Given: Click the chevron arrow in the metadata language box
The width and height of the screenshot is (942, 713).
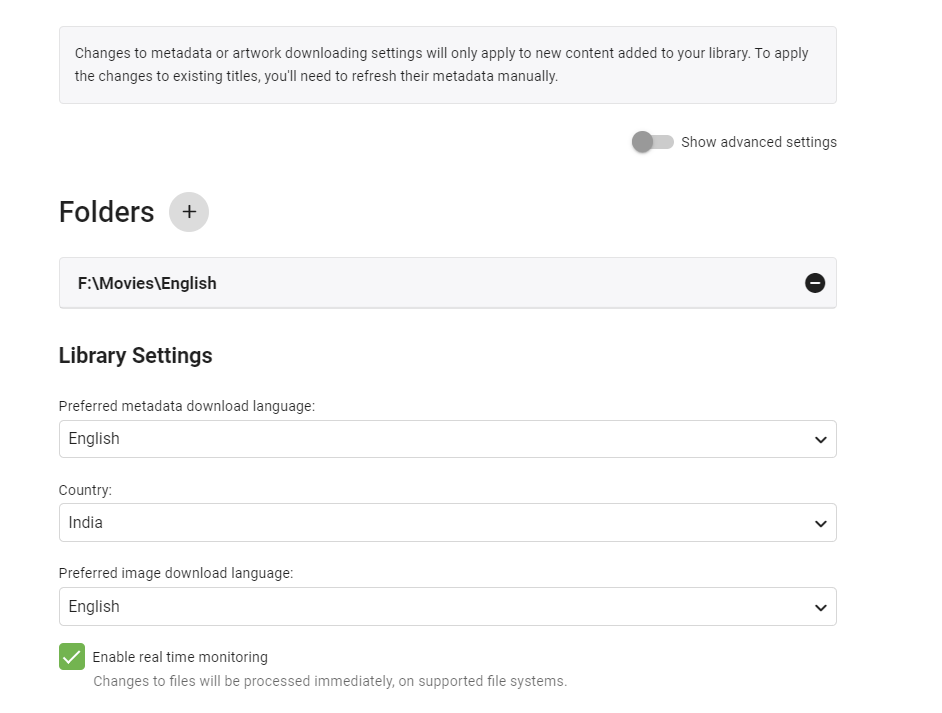Looking at the screenshot, I should (x=821, y=440).
